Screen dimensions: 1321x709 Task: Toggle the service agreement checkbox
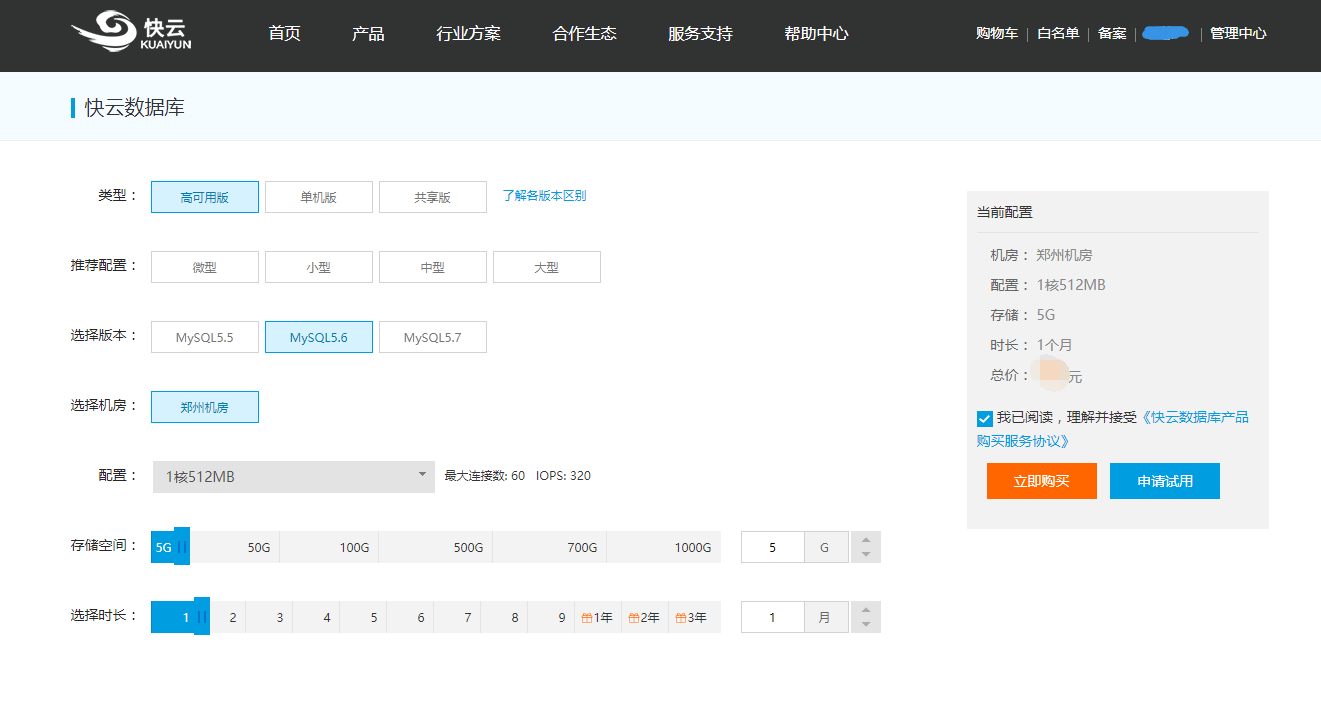pos(985,418)
